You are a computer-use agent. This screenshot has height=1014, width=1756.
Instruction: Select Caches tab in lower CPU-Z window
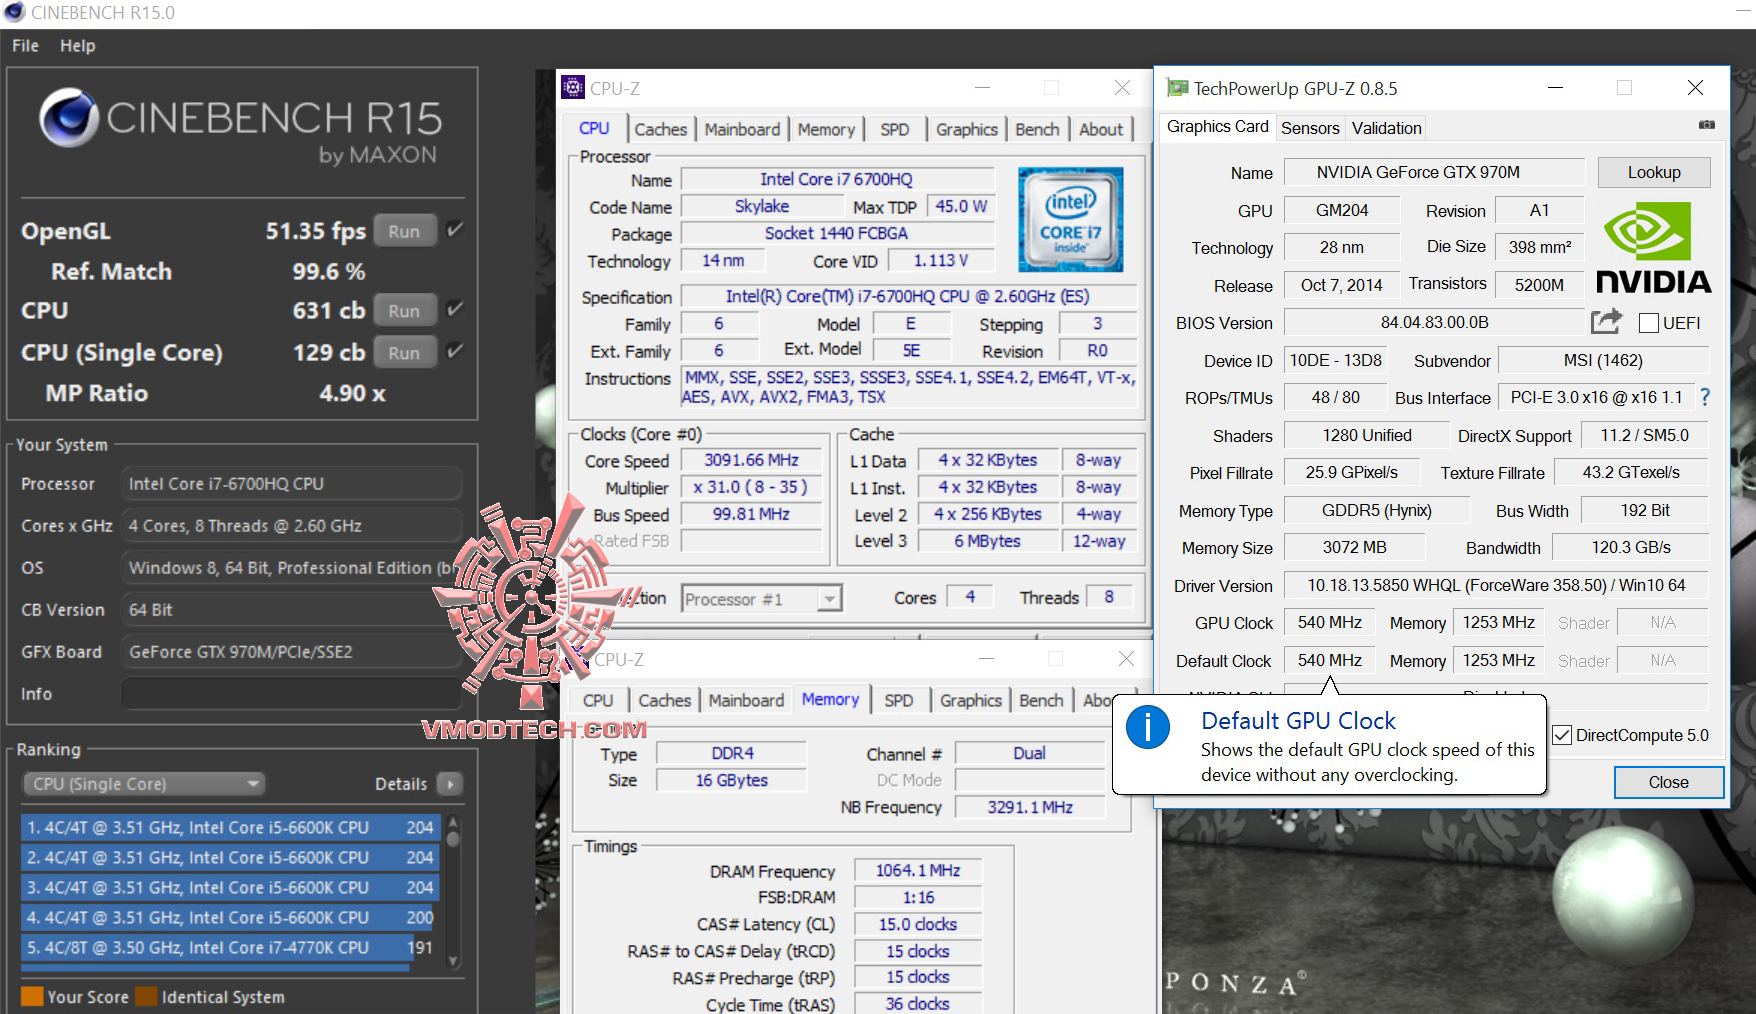[665, 700]
